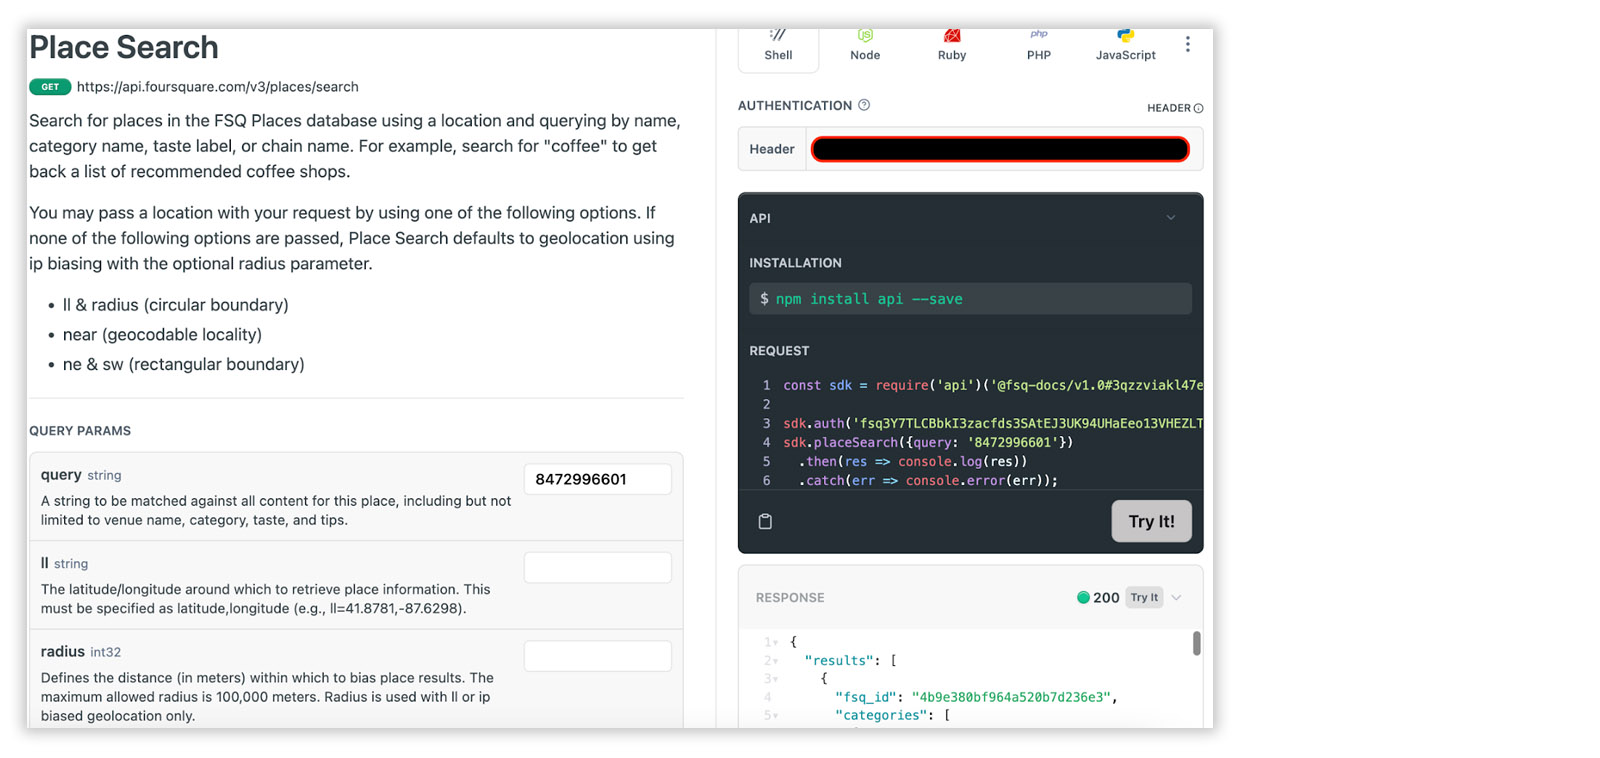The image size is (1600, 758).
Task: Click the "ll & radius (circular boundary)" bullet
Action: click(176, 305)
